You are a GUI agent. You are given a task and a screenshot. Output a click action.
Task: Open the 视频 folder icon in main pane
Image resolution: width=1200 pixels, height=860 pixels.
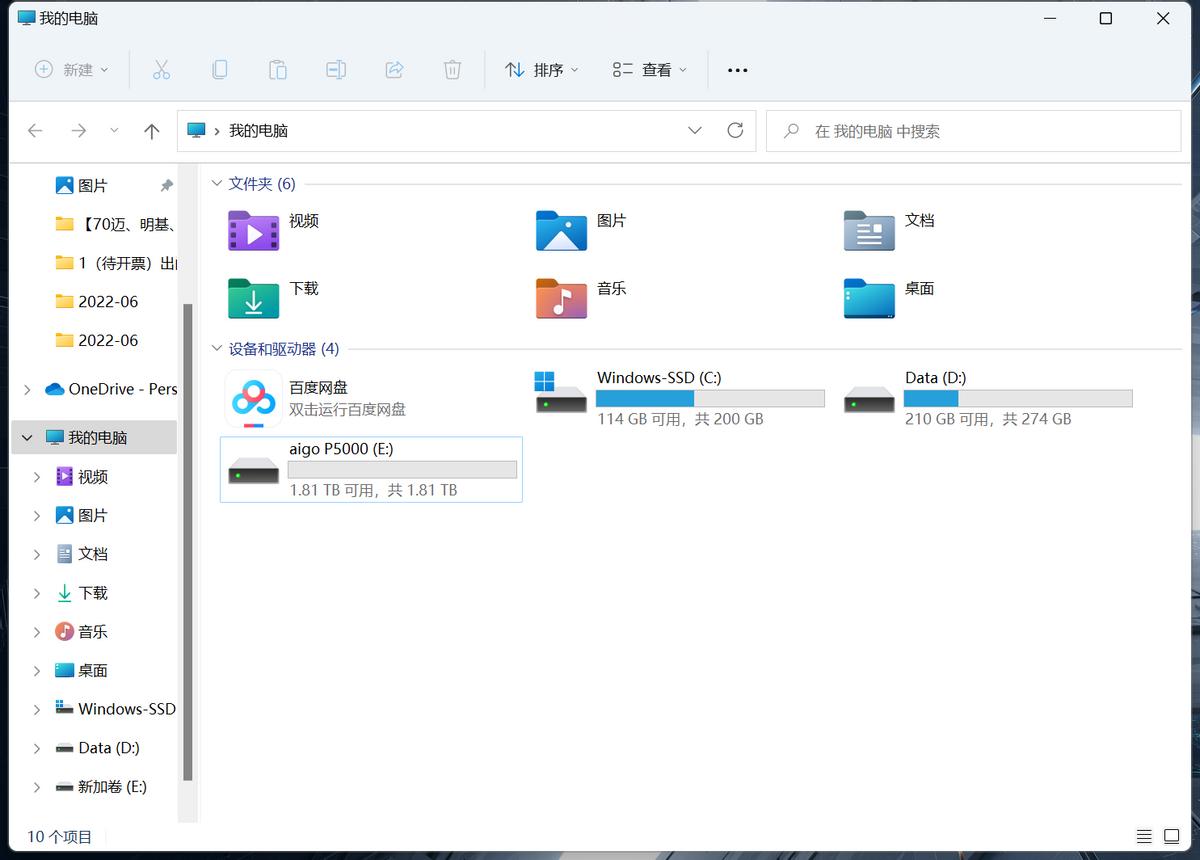pos(254,230)
